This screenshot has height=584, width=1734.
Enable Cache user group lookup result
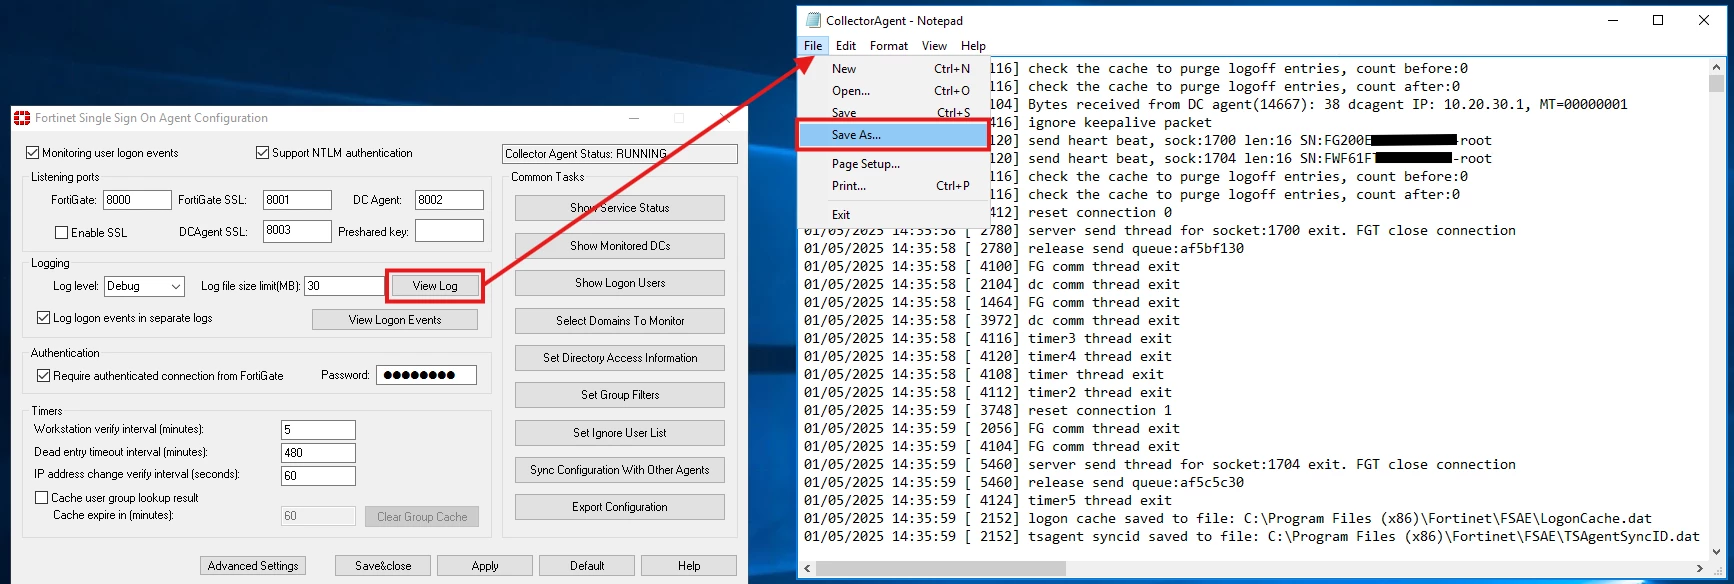[42, 498]
